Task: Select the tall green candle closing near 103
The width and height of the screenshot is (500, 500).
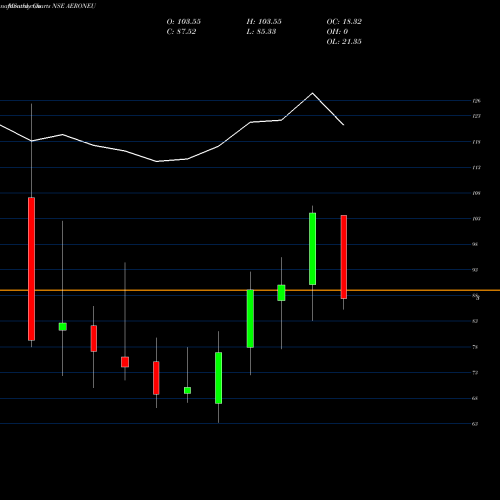Action: click(313, 249)
